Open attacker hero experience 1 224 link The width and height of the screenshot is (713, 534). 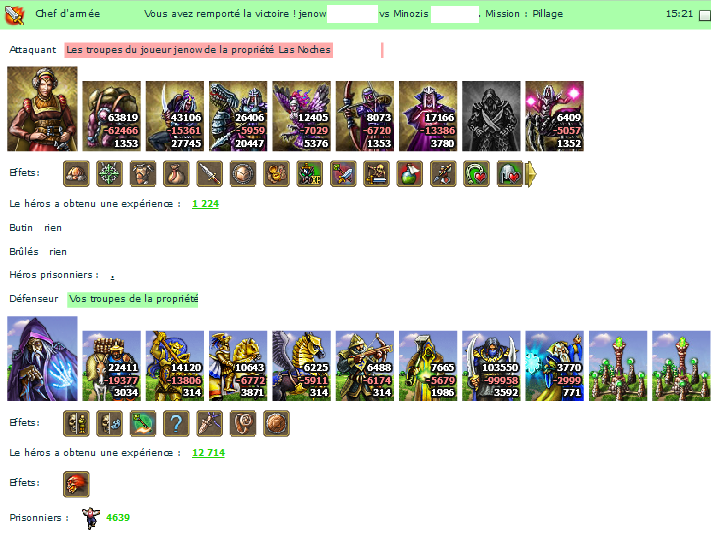click(205, 204)
